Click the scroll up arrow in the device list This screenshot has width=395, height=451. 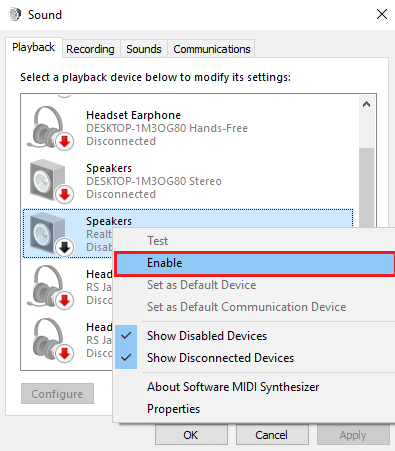(x=366, y=104)
